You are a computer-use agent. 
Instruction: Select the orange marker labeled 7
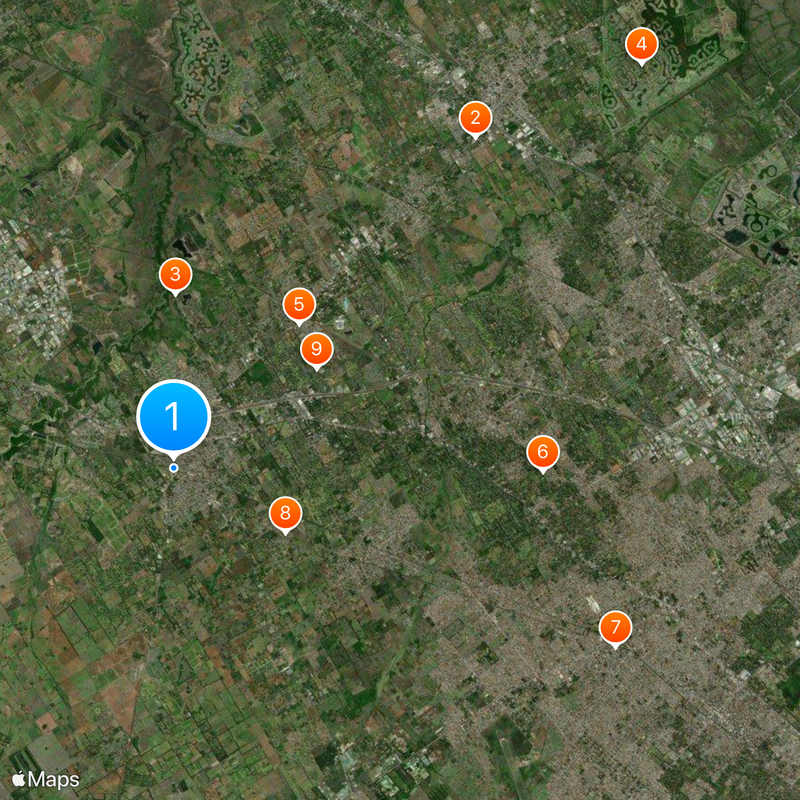tap(615, 628)
